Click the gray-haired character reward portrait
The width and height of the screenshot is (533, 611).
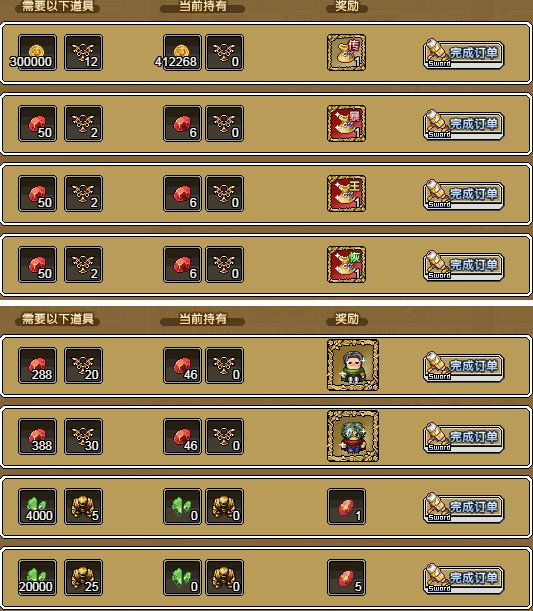[353, 365]
